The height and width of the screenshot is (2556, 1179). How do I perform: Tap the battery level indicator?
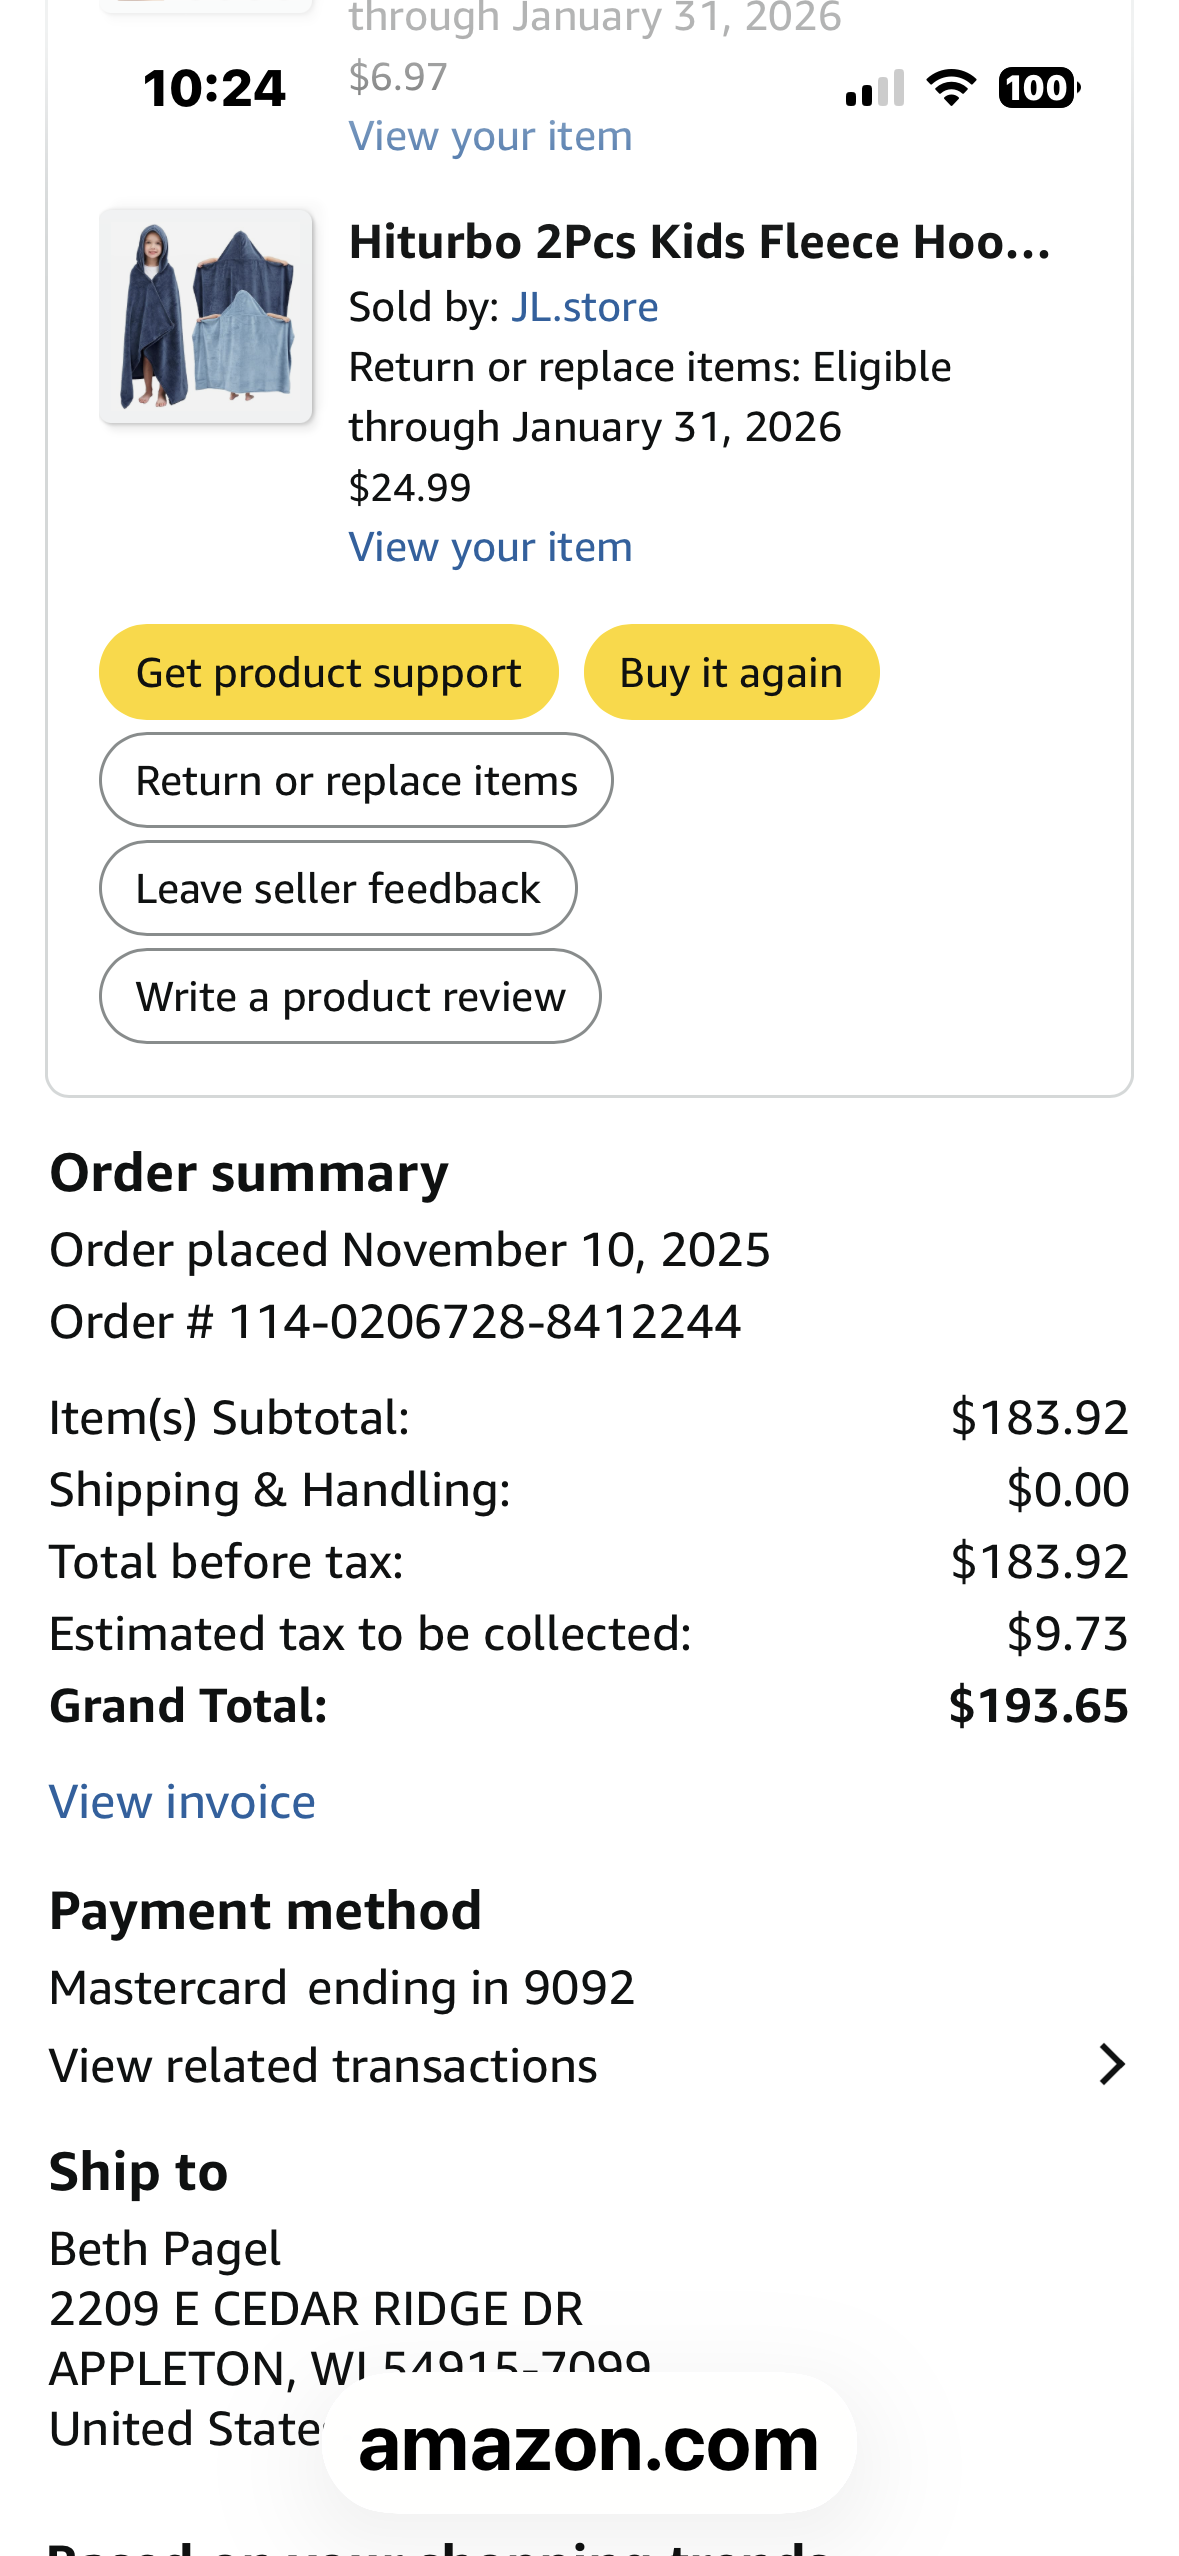(x=1039, y=88)
